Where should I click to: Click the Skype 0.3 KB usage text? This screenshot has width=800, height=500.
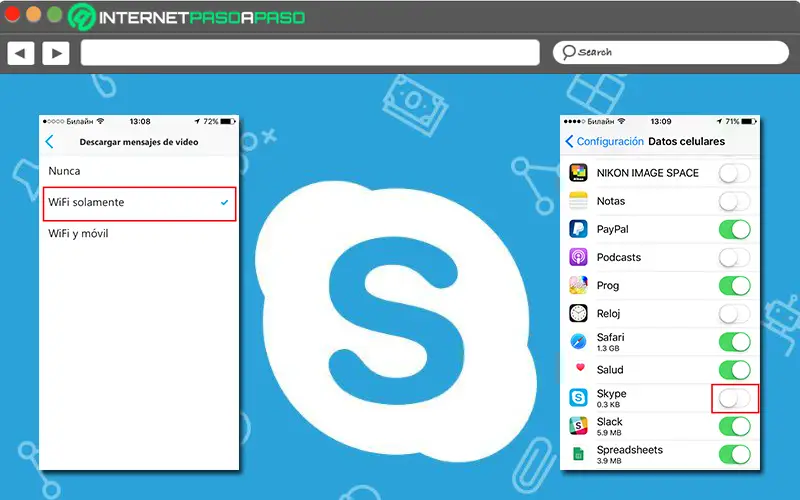point(608,404)
